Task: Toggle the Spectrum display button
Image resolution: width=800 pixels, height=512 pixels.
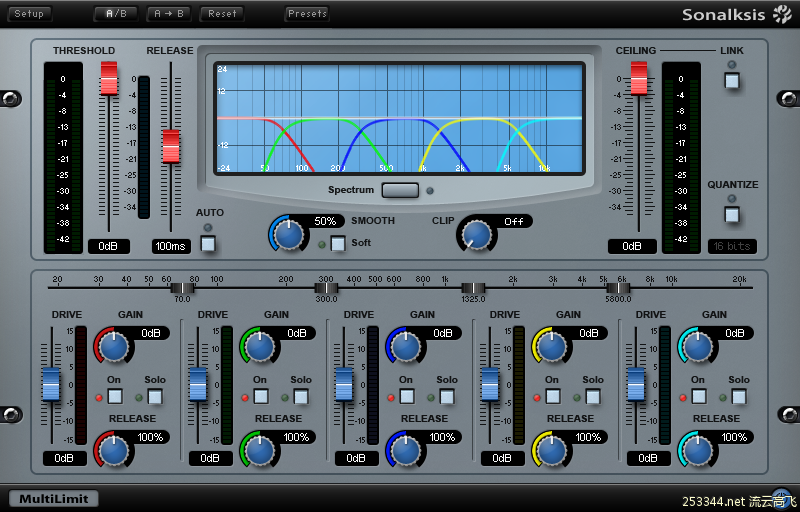Action: click(x=400, y=190)
